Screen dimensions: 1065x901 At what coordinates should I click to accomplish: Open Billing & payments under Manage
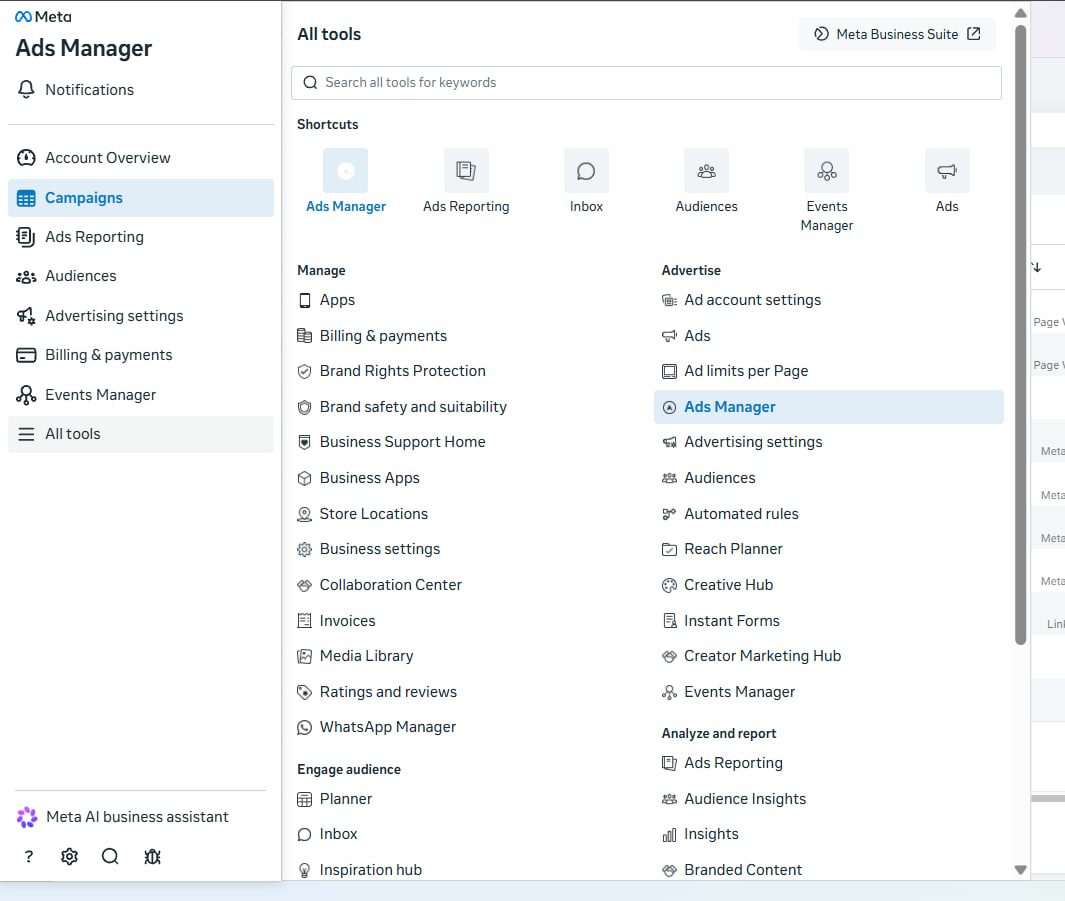372,336
